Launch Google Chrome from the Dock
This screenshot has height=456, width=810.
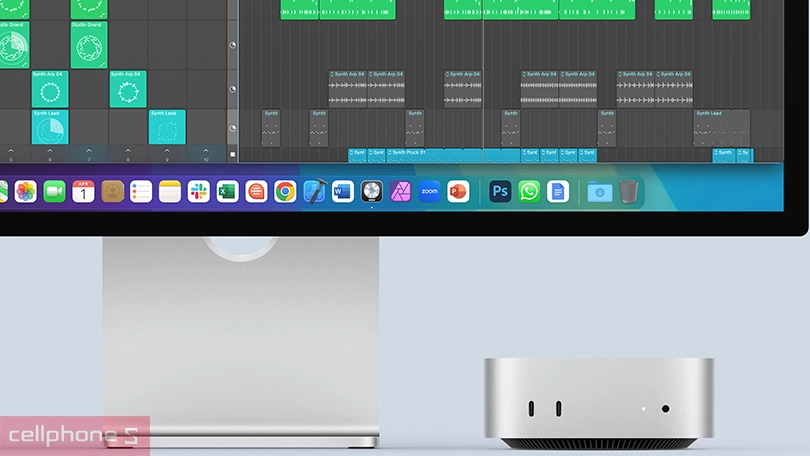(285, 192)
